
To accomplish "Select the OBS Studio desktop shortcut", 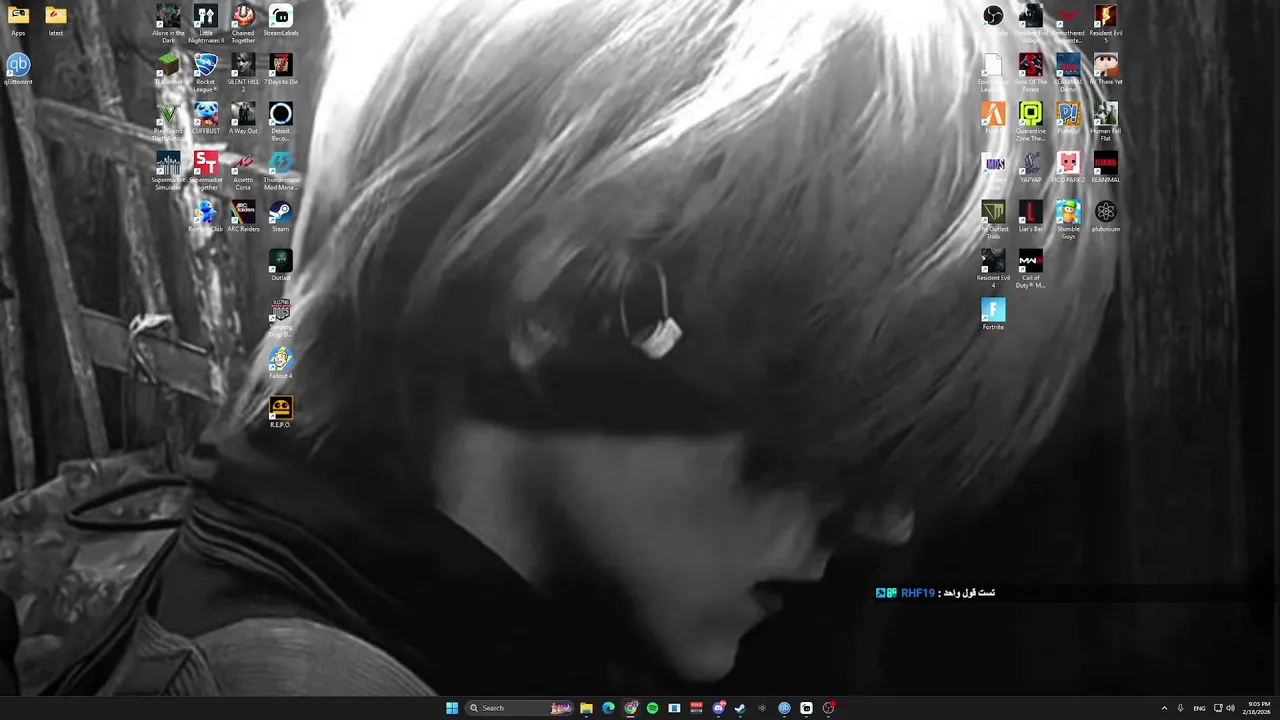I will (993, 21).
